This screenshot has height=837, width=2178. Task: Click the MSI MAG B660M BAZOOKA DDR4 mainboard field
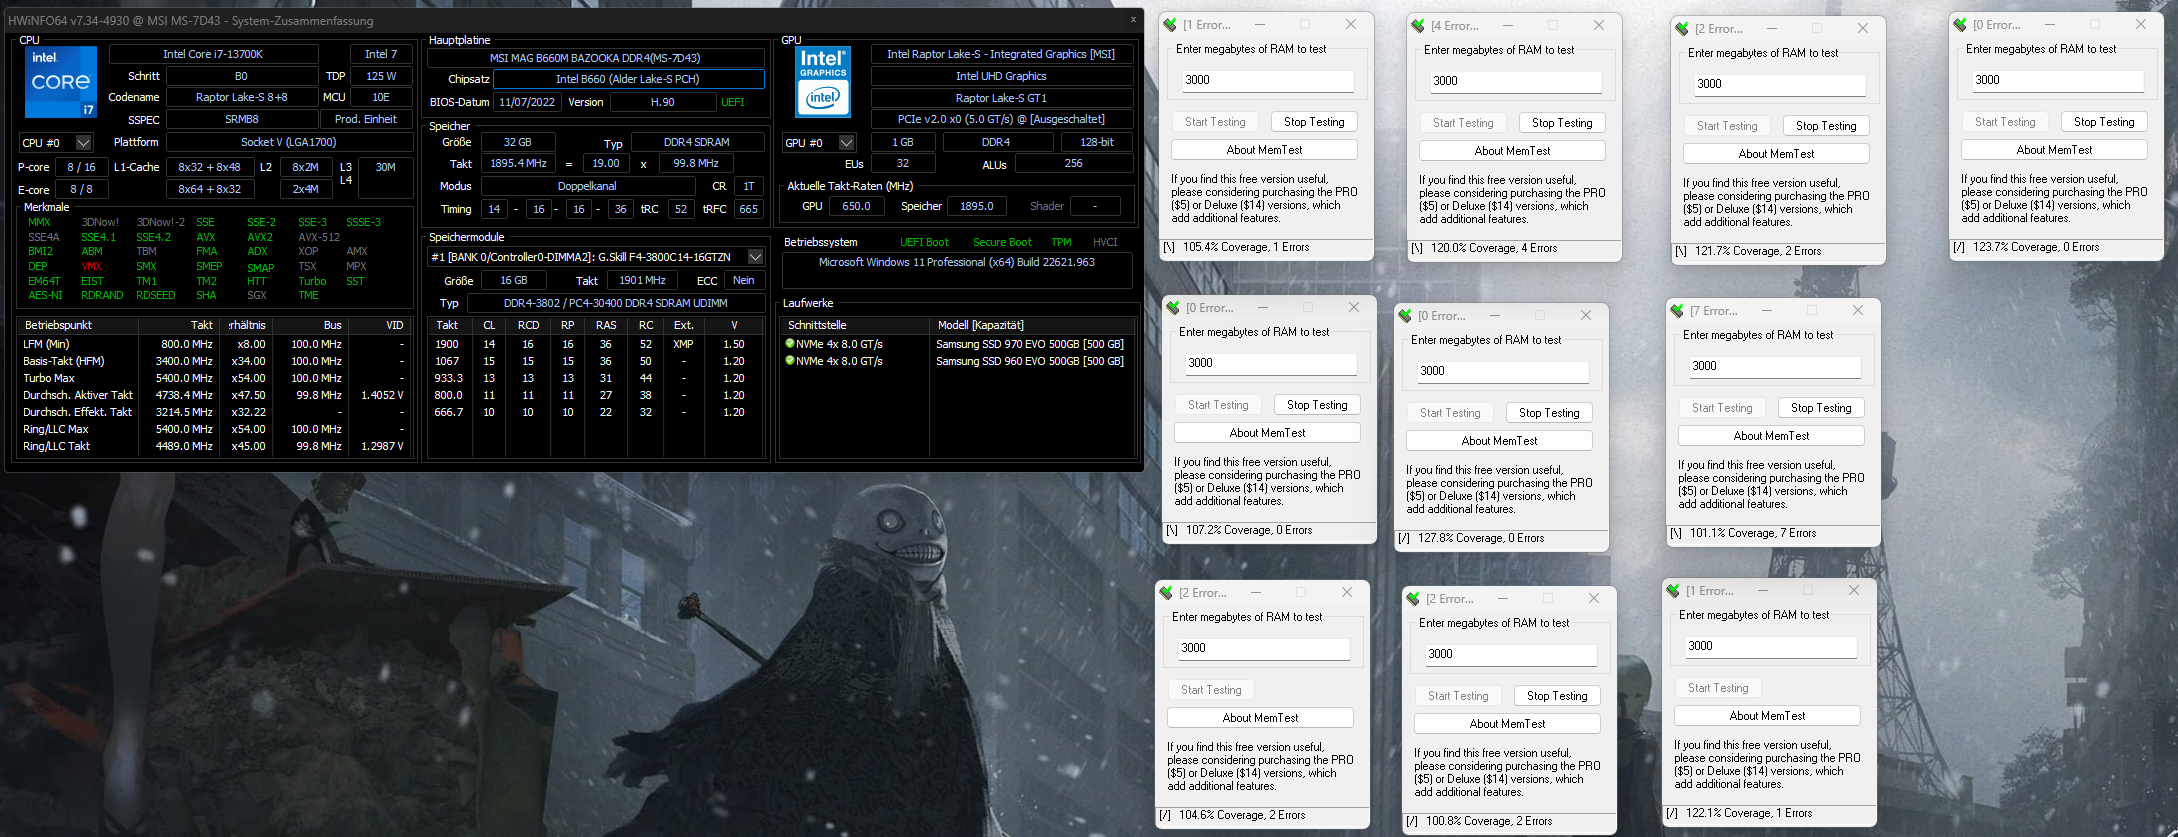[595, 58]
